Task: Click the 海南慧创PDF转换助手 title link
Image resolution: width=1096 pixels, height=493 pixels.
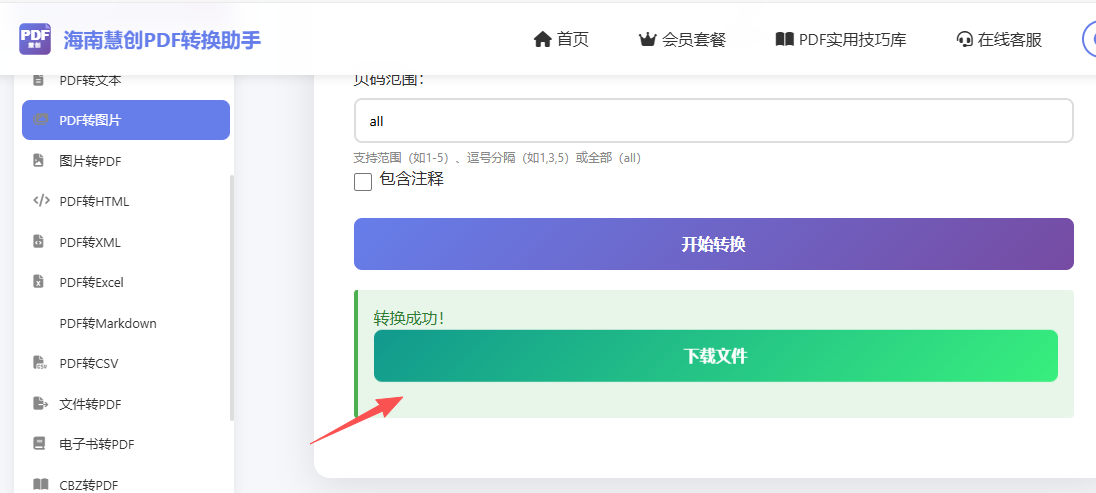Action: (x=162, y=40)
